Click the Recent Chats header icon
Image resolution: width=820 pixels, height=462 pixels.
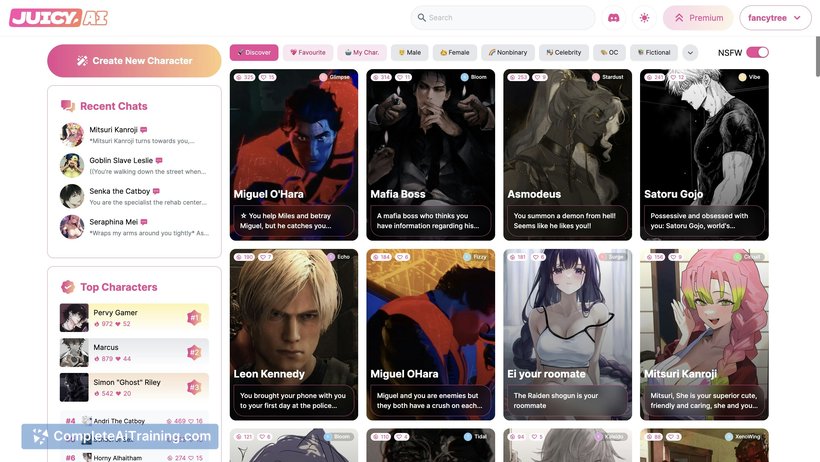(67, 106)
